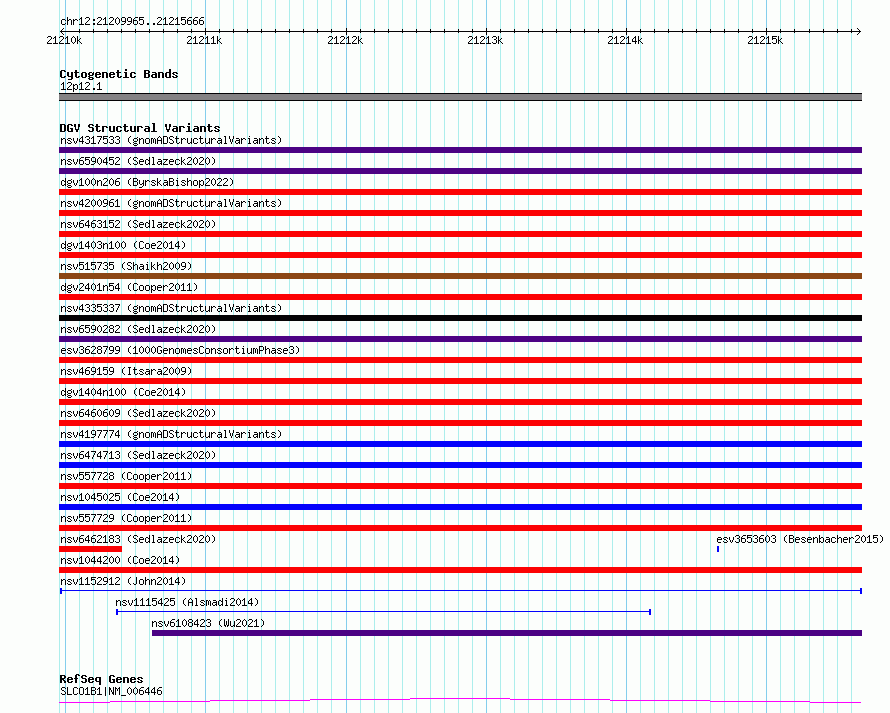
Task: Click the dgv1404n100 (Coe2014) label
Action: point(123,392)
